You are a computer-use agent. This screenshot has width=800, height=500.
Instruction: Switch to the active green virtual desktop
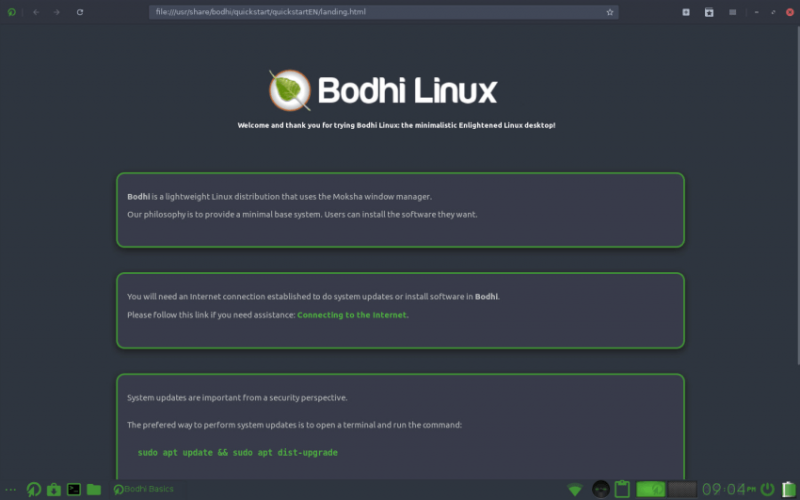pos(651,489)
